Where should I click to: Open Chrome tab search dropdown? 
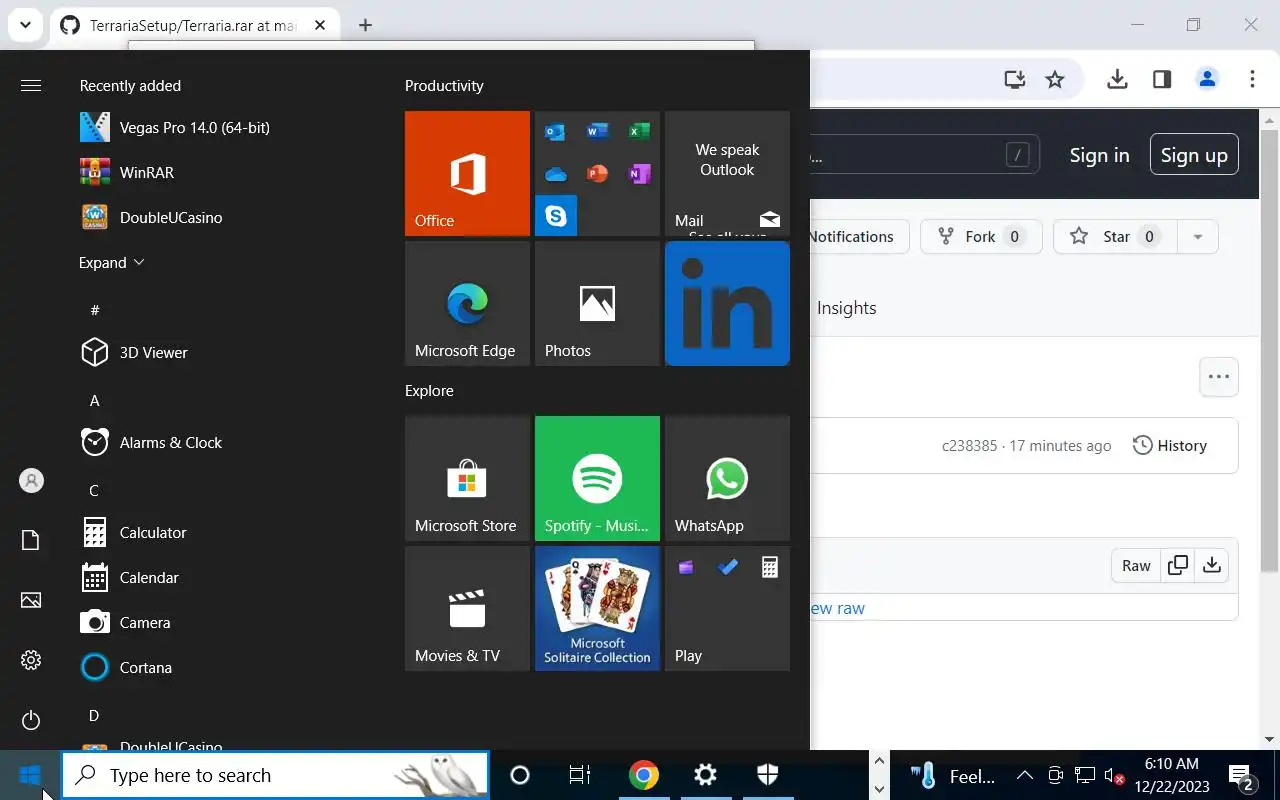[x=25, y=24]
